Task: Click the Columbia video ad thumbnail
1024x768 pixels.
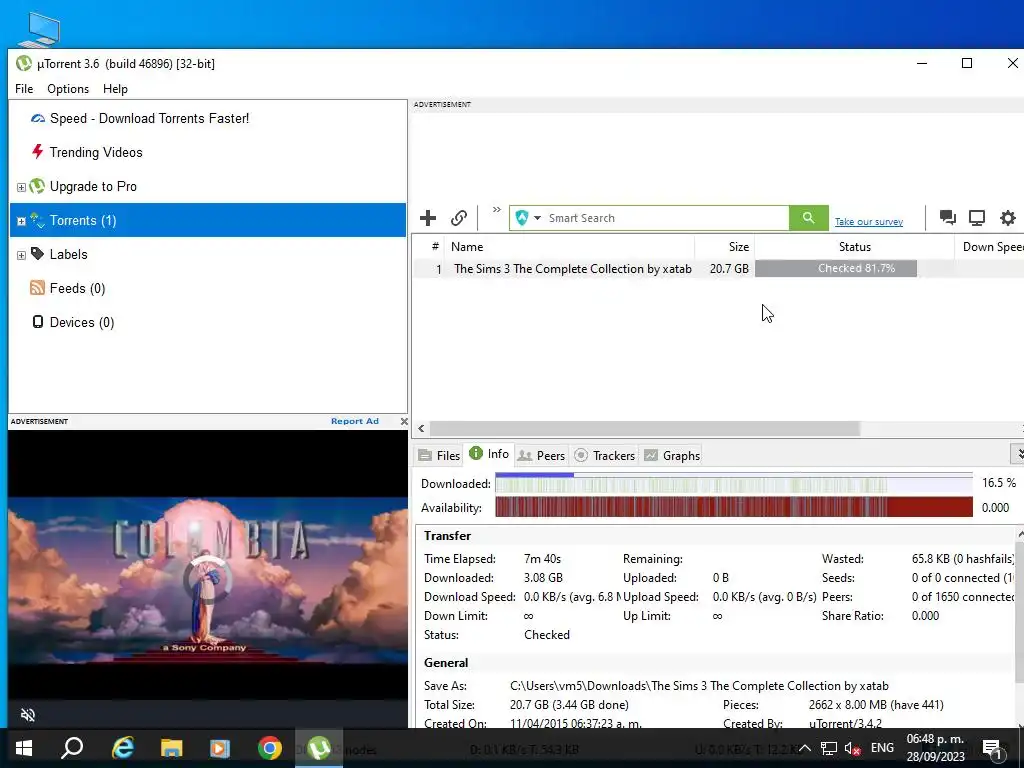Action: tap(208, 579)
